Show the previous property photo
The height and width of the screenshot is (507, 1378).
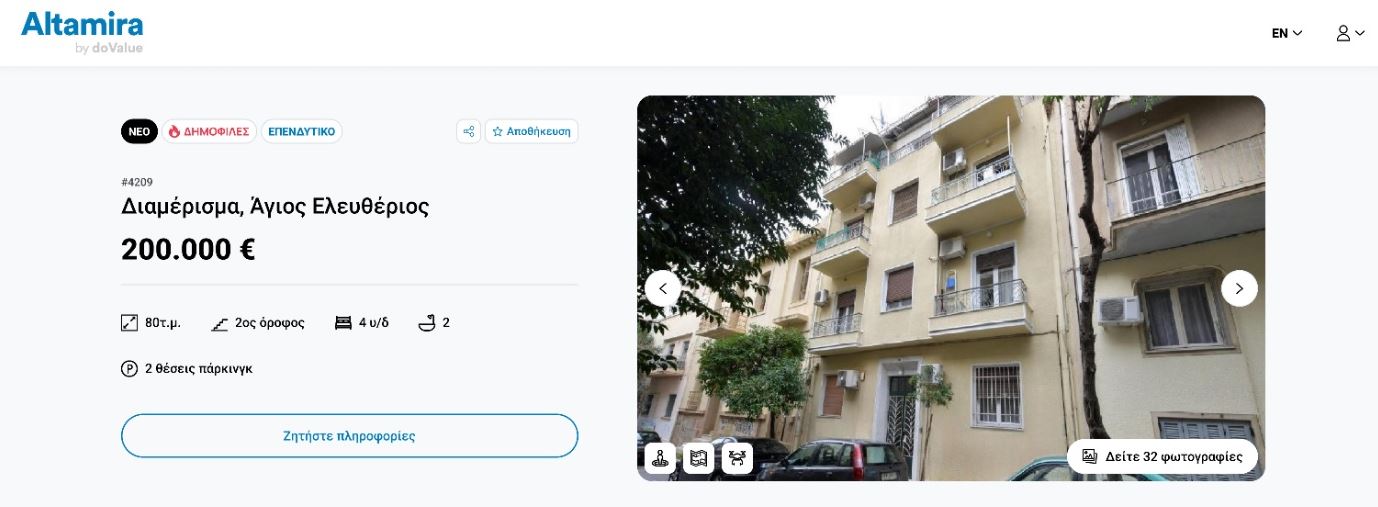pyautogui.click(x=662, y=288)
